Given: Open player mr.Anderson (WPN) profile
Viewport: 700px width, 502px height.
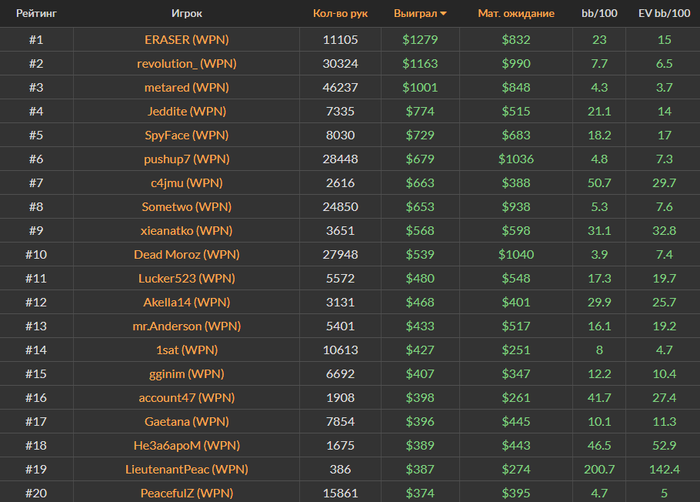Looking at the screenshot, I should (x=187, y=326).
